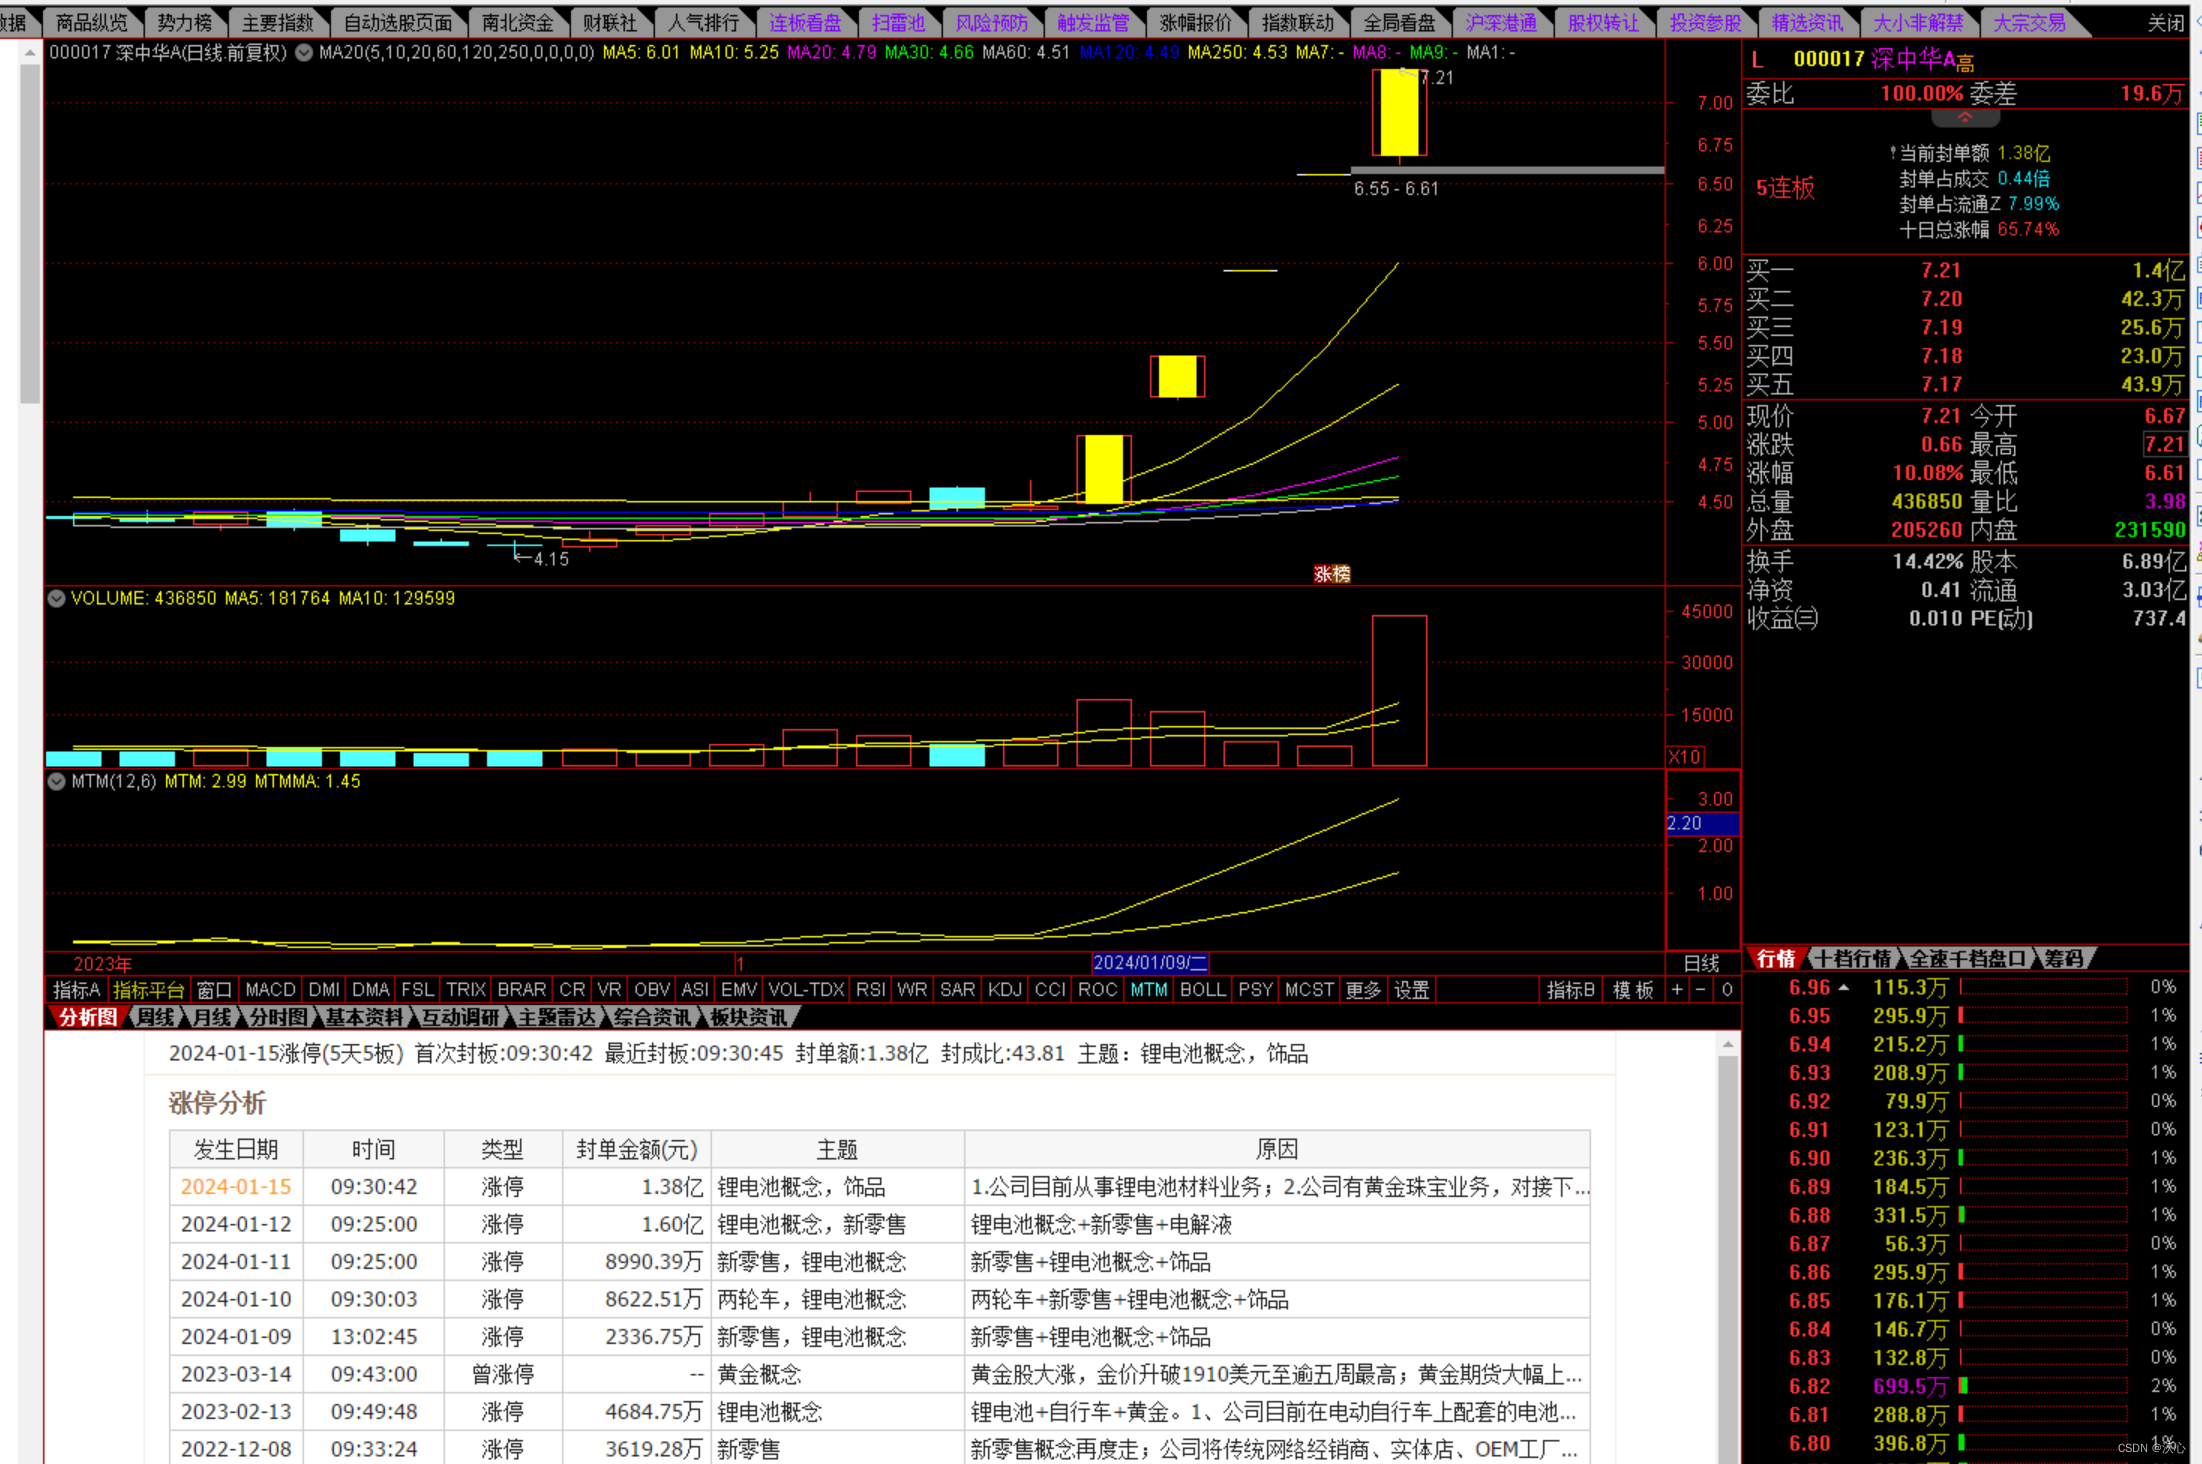
Task: Open the 基本资料 tab
Action: (x=364, y=1017)
